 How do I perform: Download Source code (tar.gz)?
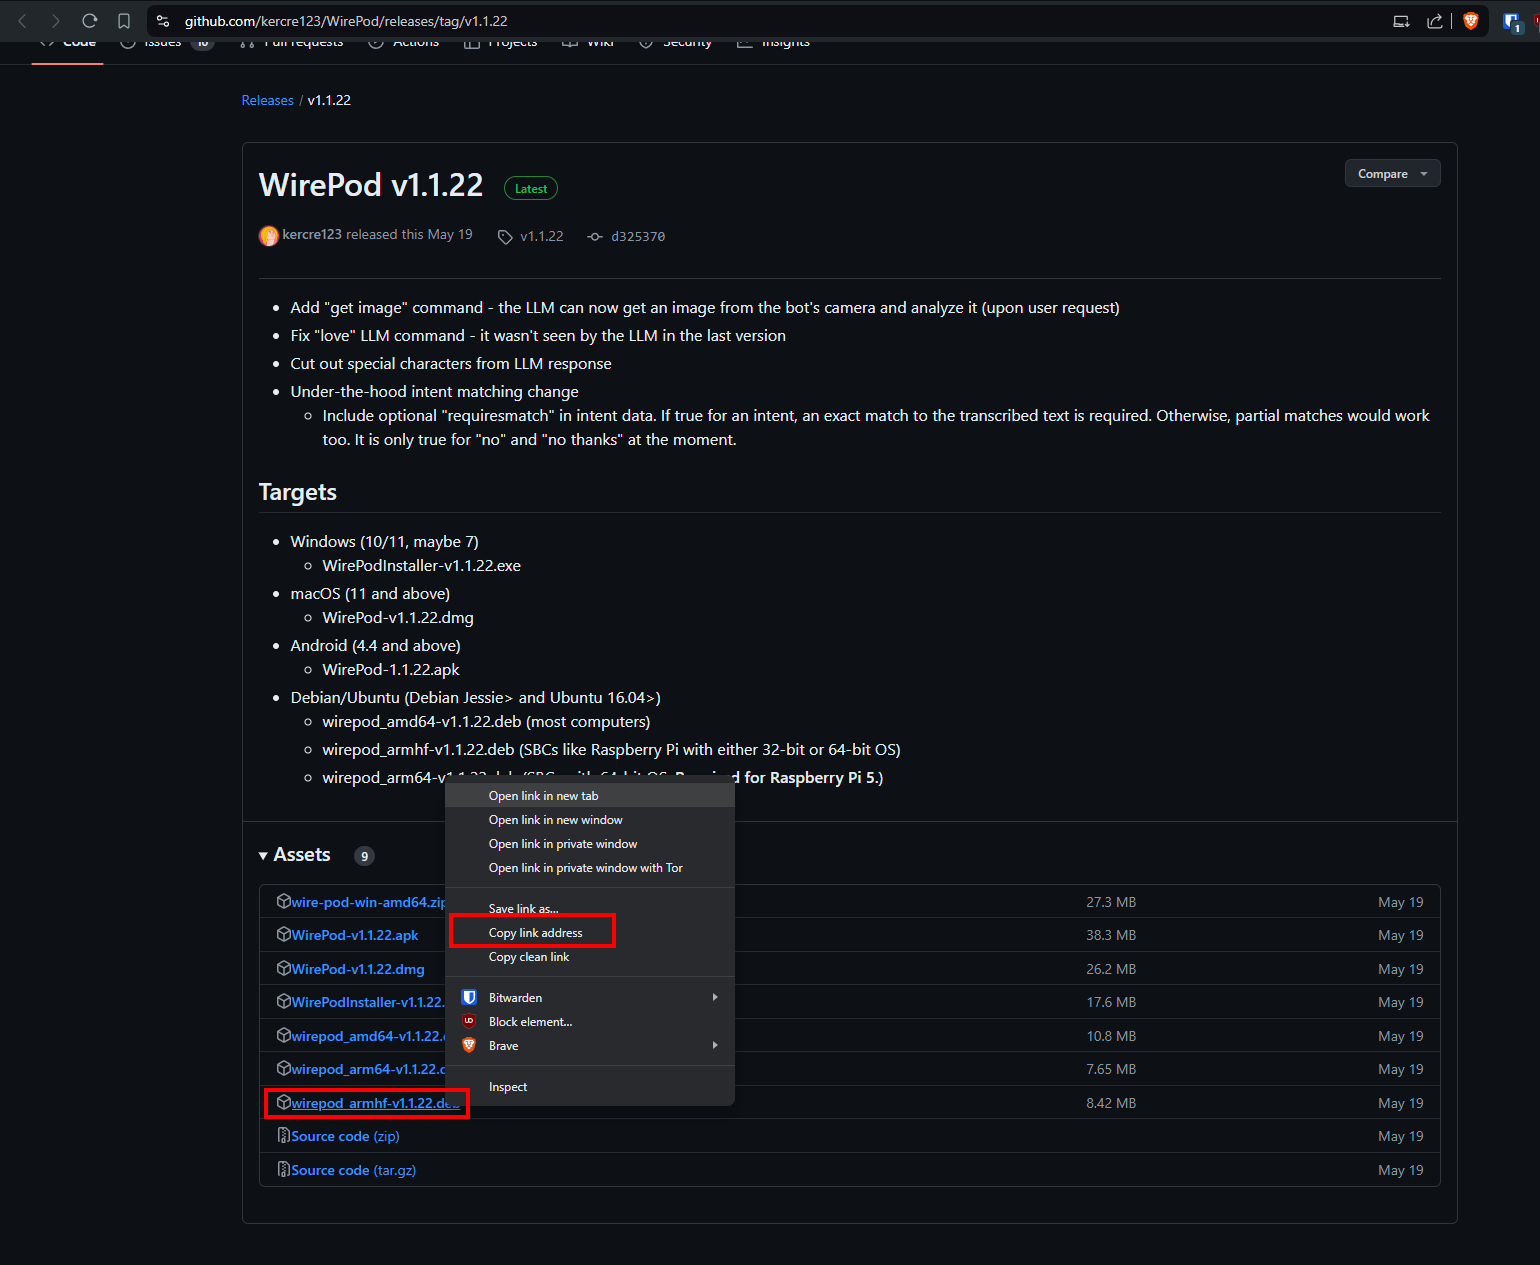[x=353, y=1170]
